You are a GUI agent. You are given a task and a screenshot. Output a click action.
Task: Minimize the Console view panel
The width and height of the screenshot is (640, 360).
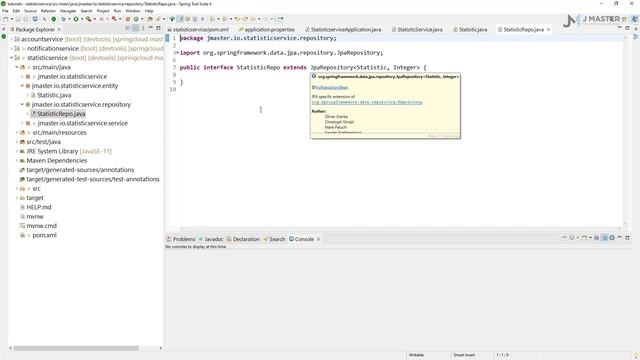[x=620, y=238]
